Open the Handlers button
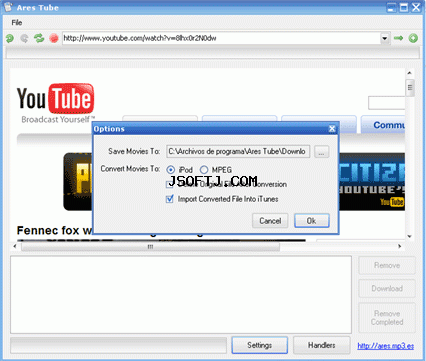This screenshot has height=361, width=426. point(322,345)
